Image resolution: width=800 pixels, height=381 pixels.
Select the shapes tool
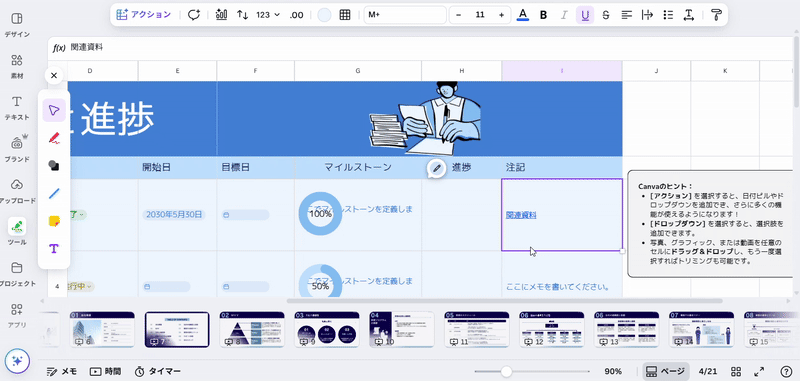coord(54,165)
